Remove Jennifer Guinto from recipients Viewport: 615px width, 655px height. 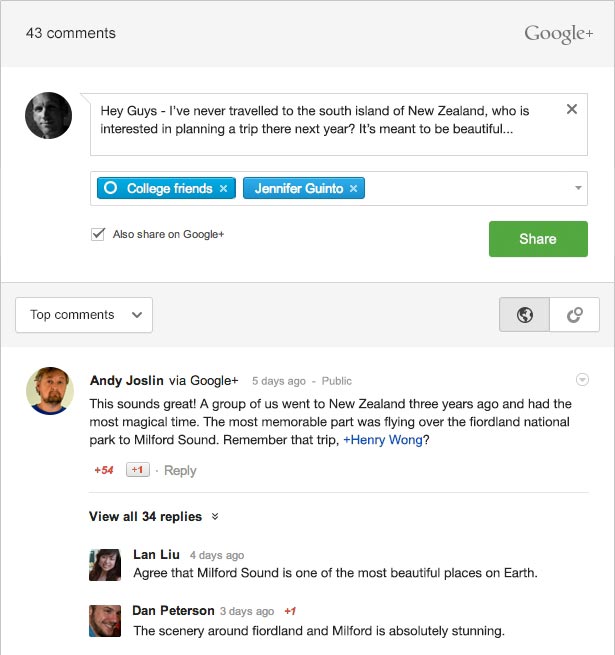point(353,189)
